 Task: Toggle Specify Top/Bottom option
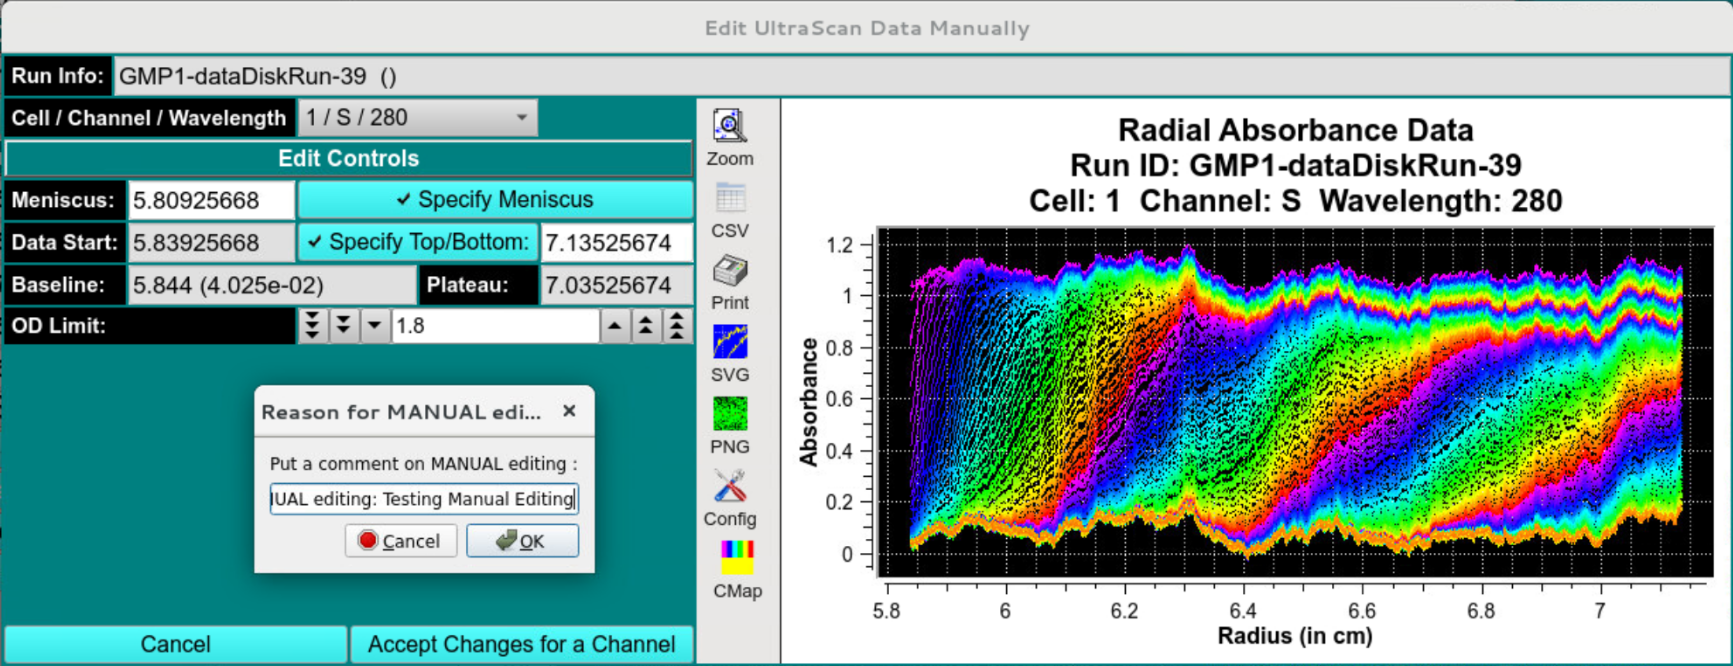418,242
